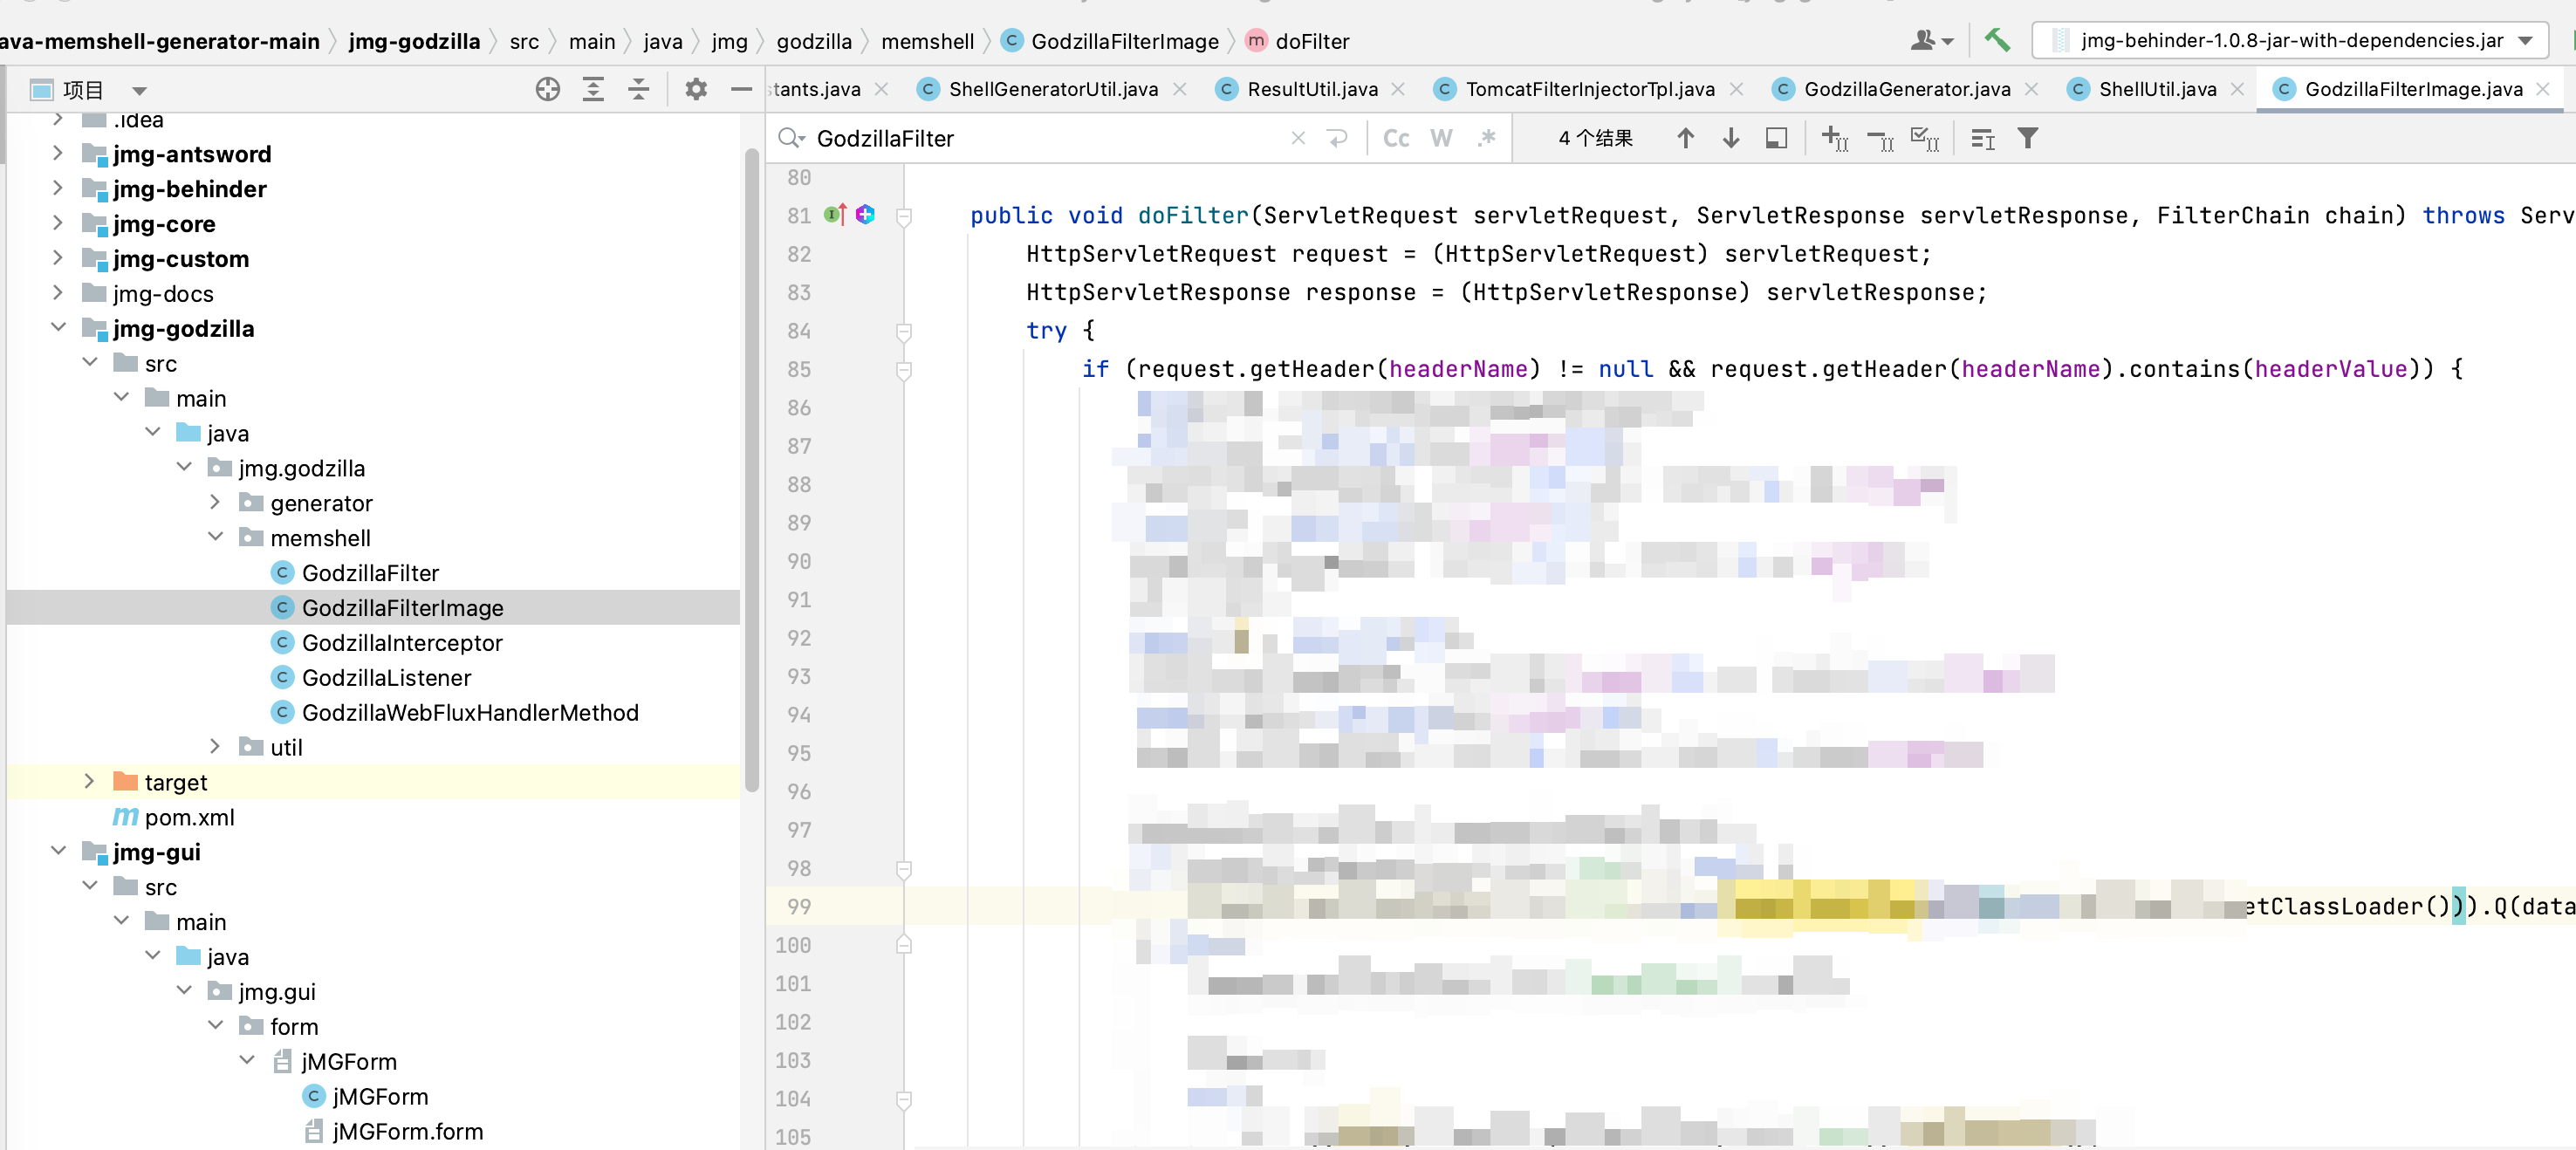
Task: Close the ResultUtil.java tab
Action: pyautogui.click(x=1398, y=89)
